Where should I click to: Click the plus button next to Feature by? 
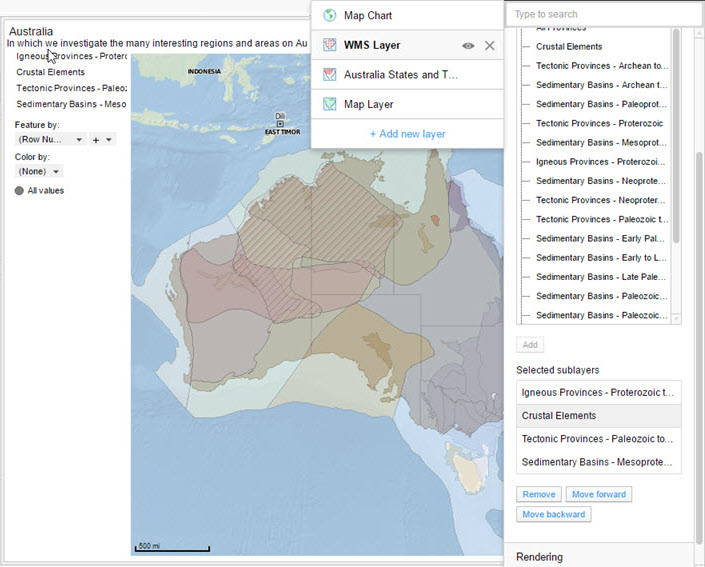(x=96, y=140)
